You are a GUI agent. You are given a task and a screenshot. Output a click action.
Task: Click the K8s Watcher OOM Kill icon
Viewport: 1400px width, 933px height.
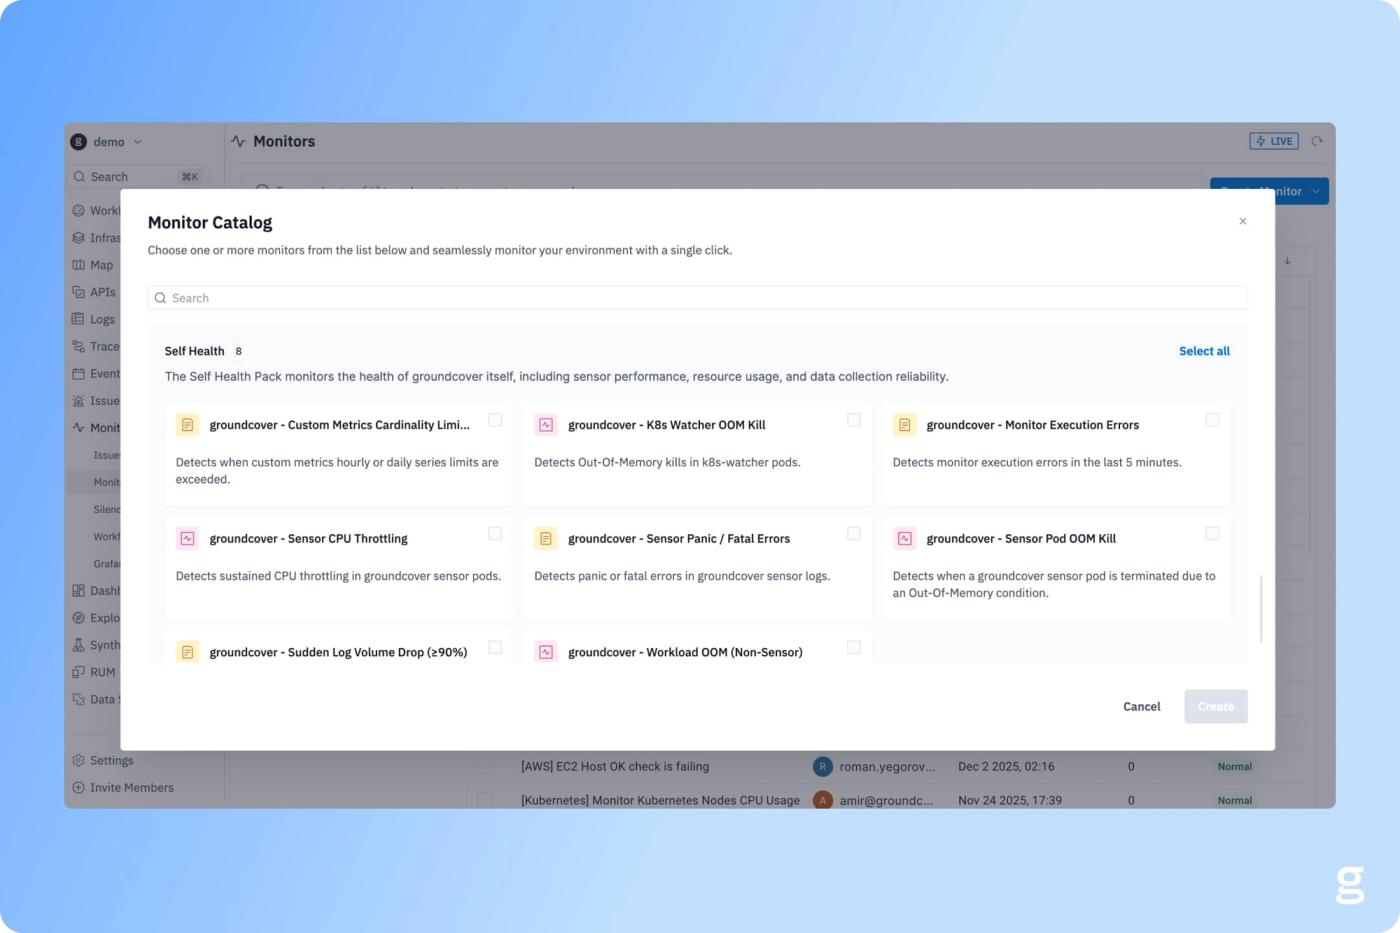point(546,425)
